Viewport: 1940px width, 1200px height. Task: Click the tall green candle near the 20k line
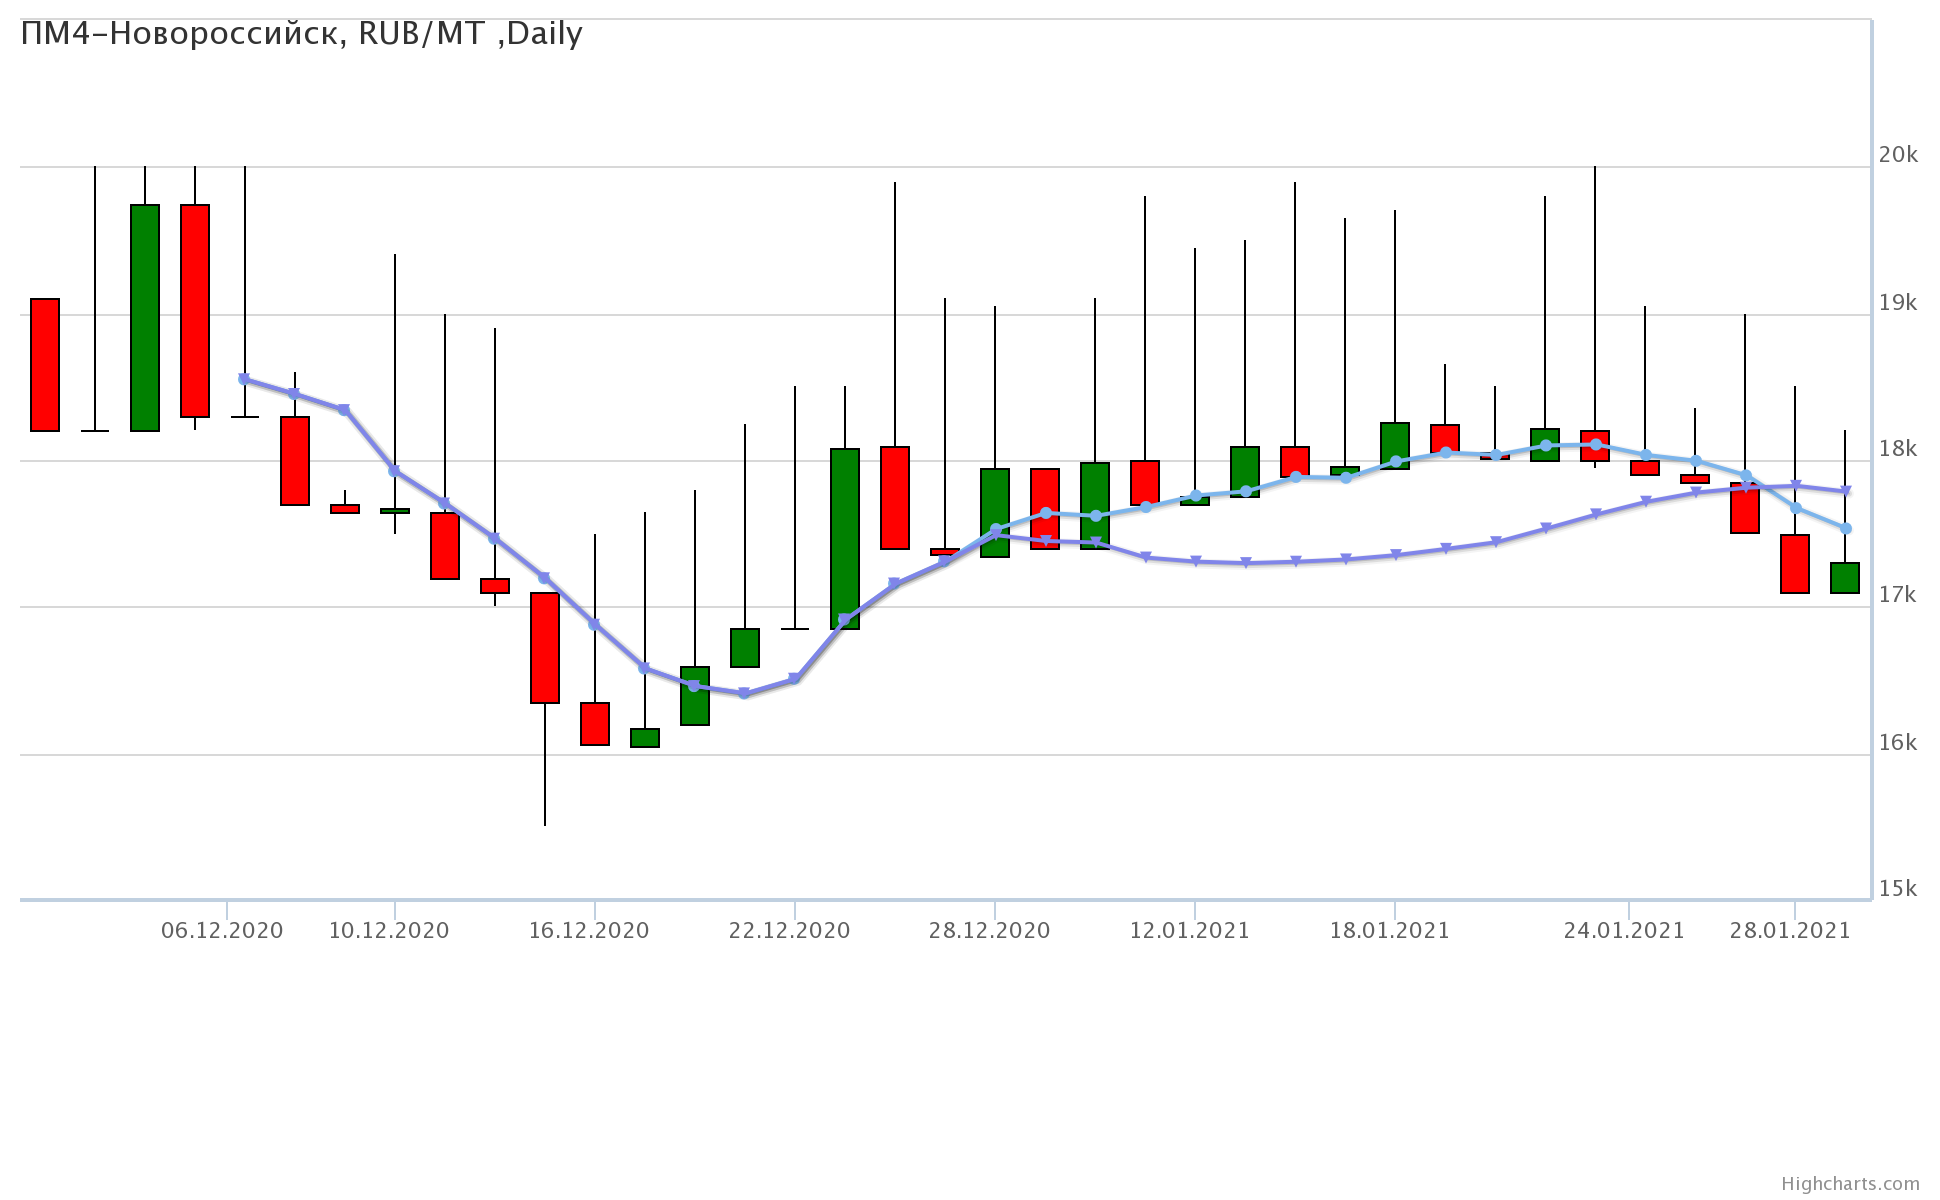[x=145, y=318]
